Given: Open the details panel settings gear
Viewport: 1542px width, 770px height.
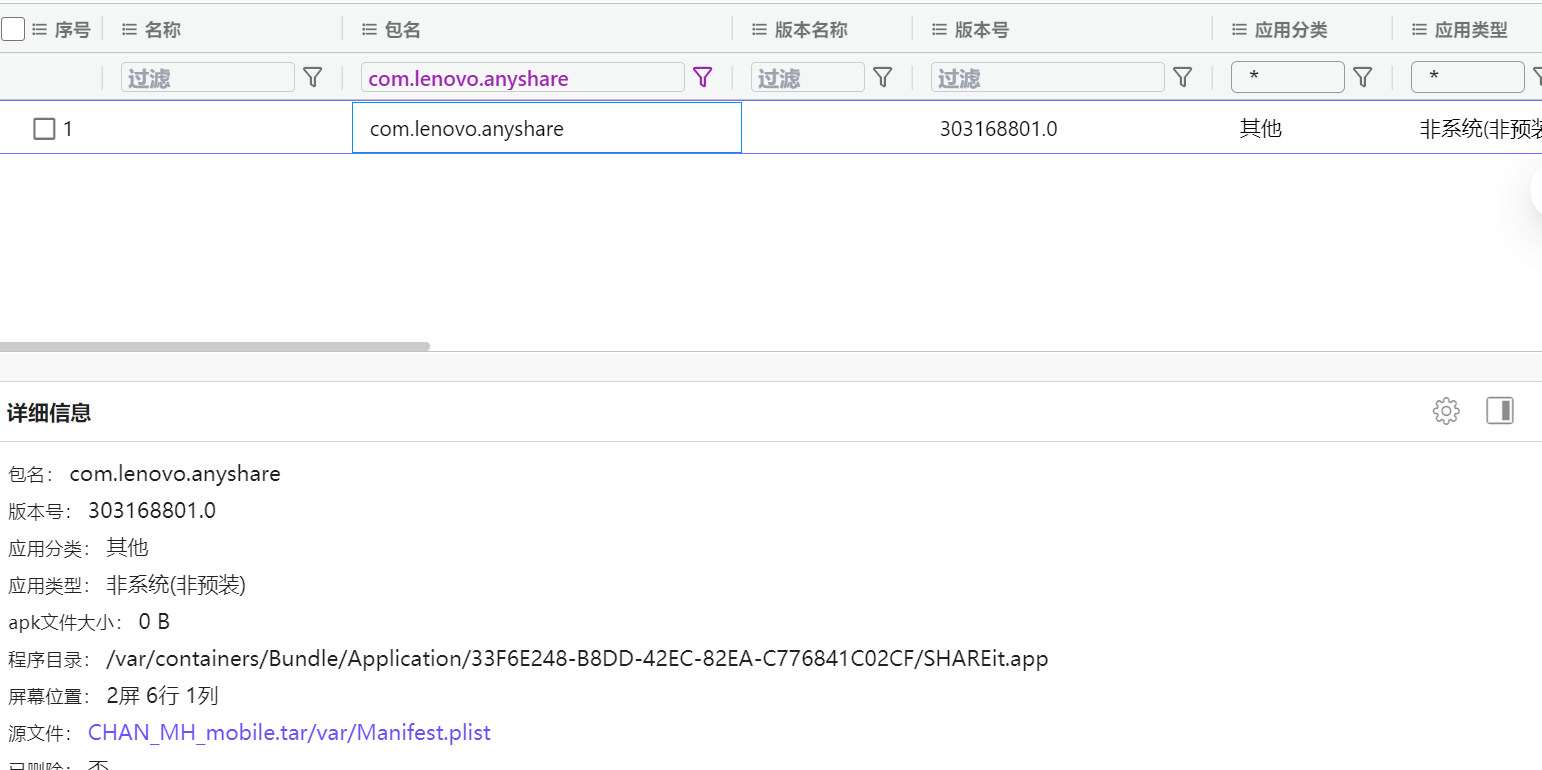Looking at the screenshot, I should (x=1446, y=411).
